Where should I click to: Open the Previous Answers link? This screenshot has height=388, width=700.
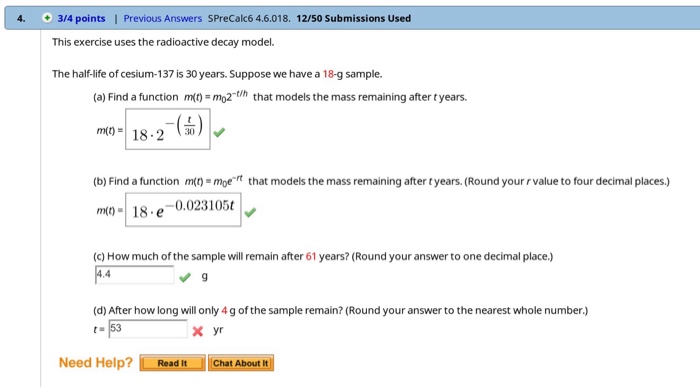(162, 18)
